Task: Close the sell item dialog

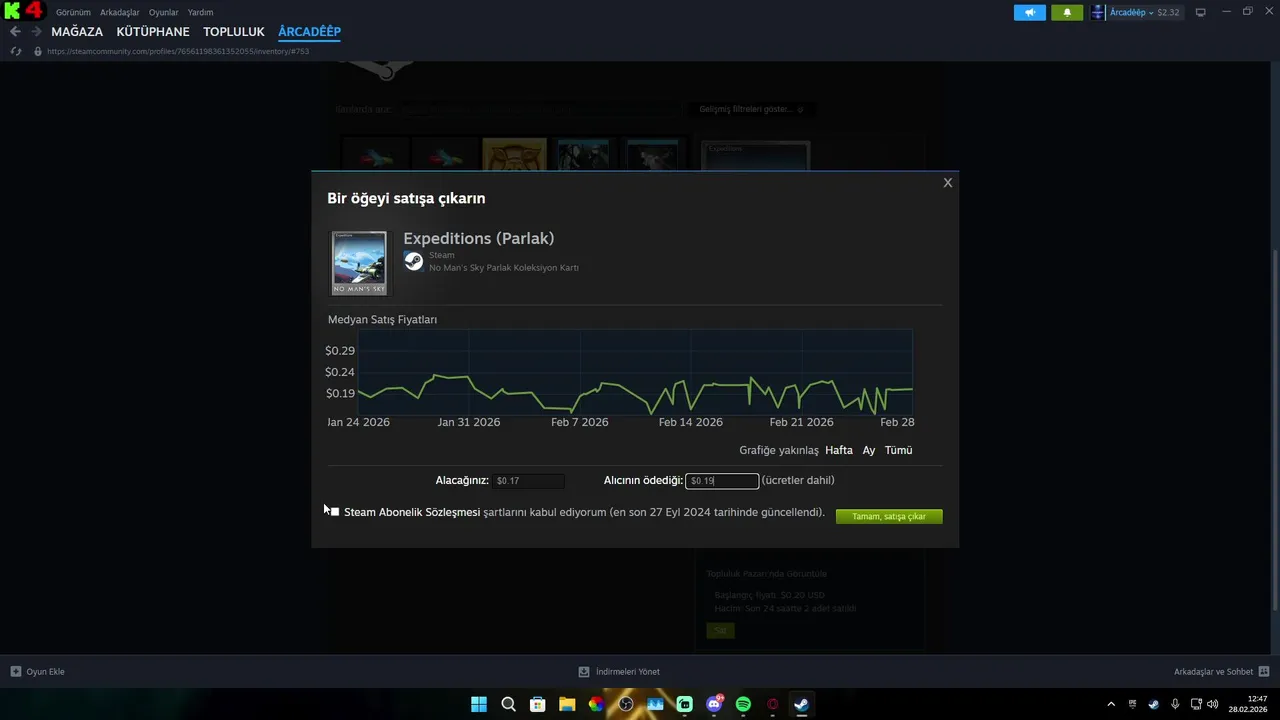Action: [x=948, y=183]
